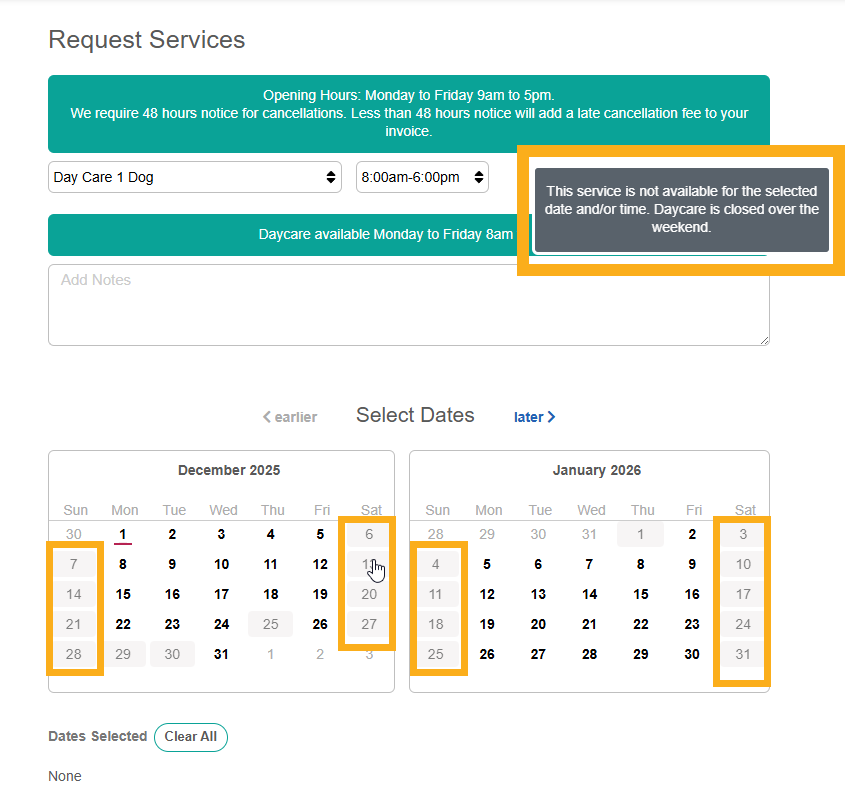Click the chevron icon before "earlier"
Image resolution: width=845 pixels, height=808 pixels.
pyautogui.click(x=266, y=416)
